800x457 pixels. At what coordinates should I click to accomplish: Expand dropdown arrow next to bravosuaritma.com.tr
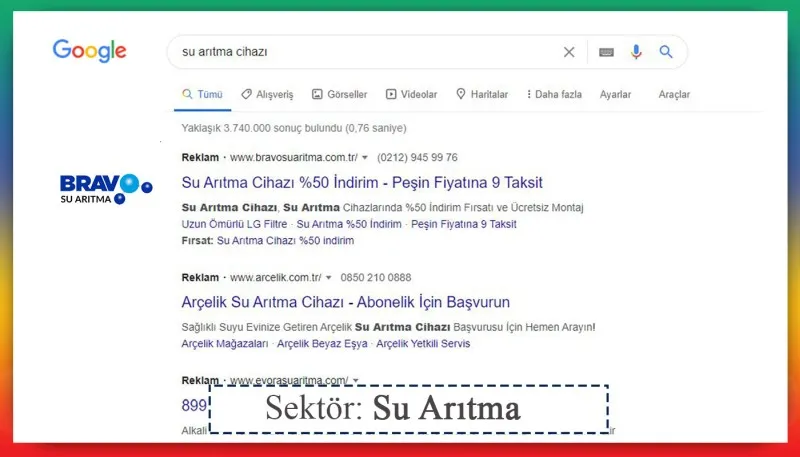[x=365, y=158]
